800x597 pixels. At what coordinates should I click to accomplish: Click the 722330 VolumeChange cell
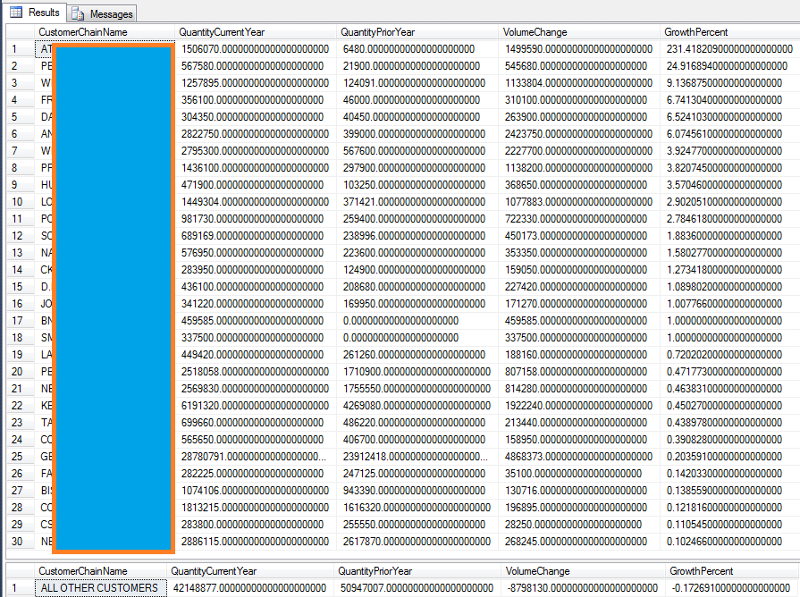click(580, 218)
